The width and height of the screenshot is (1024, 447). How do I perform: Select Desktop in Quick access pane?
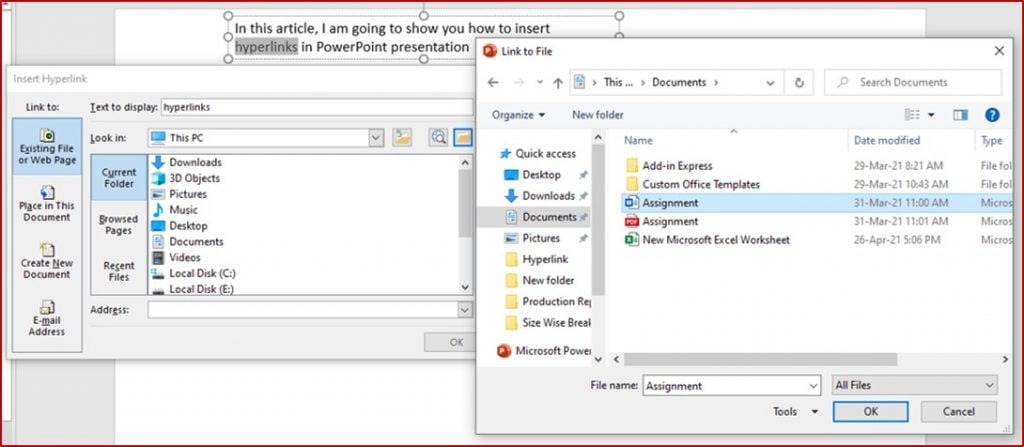[x=540, y=175]
